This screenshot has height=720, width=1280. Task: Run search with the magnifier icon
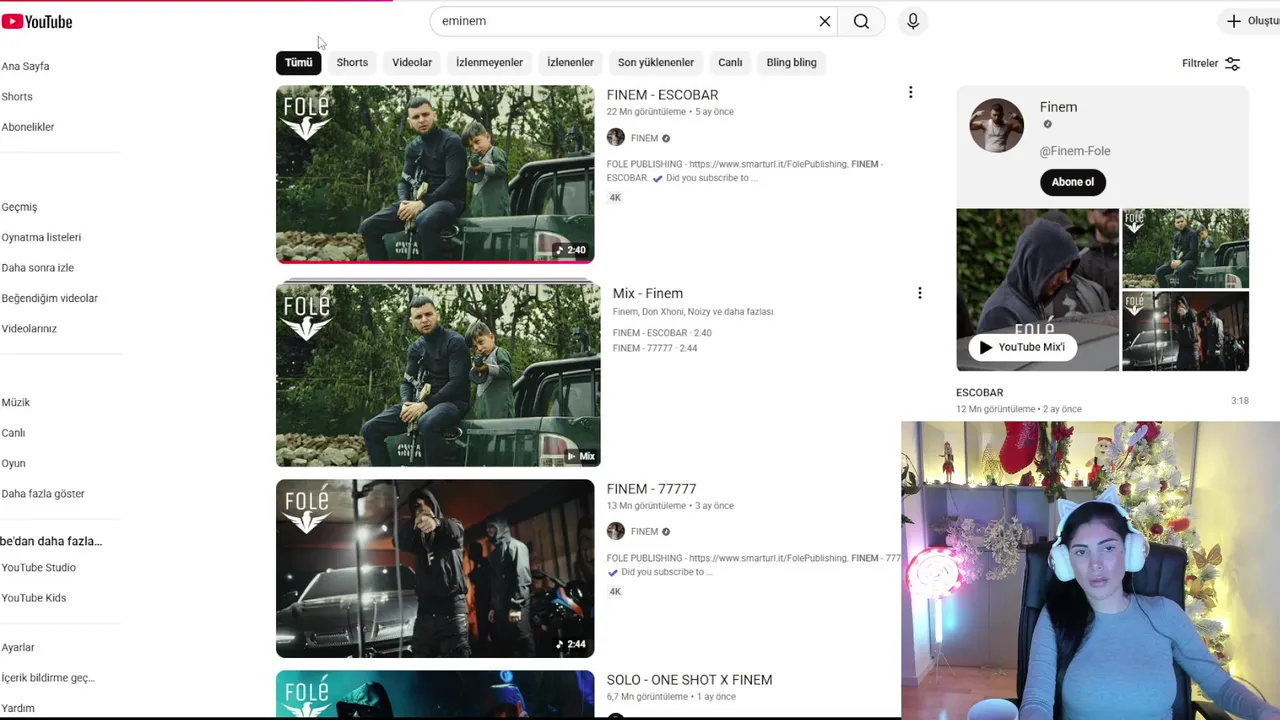[861, 21]
